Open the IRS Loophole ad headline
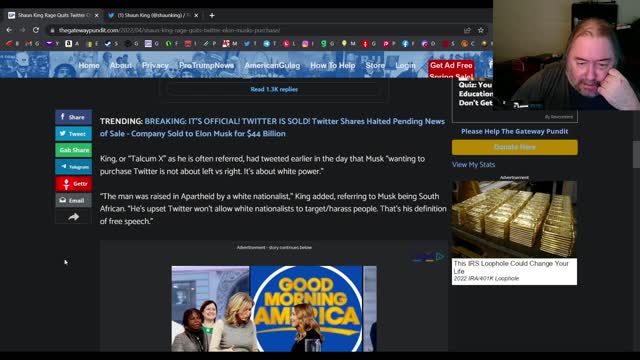Viewport: 640px width, 360px height. pyautogui.click(x=511, y=267)
